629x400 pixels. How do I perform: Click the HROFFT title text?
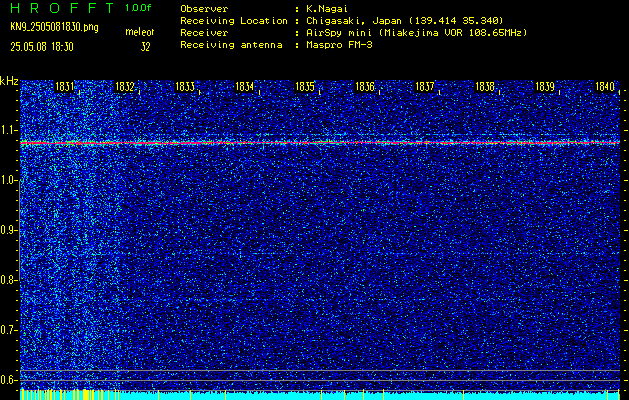(63, 8)
